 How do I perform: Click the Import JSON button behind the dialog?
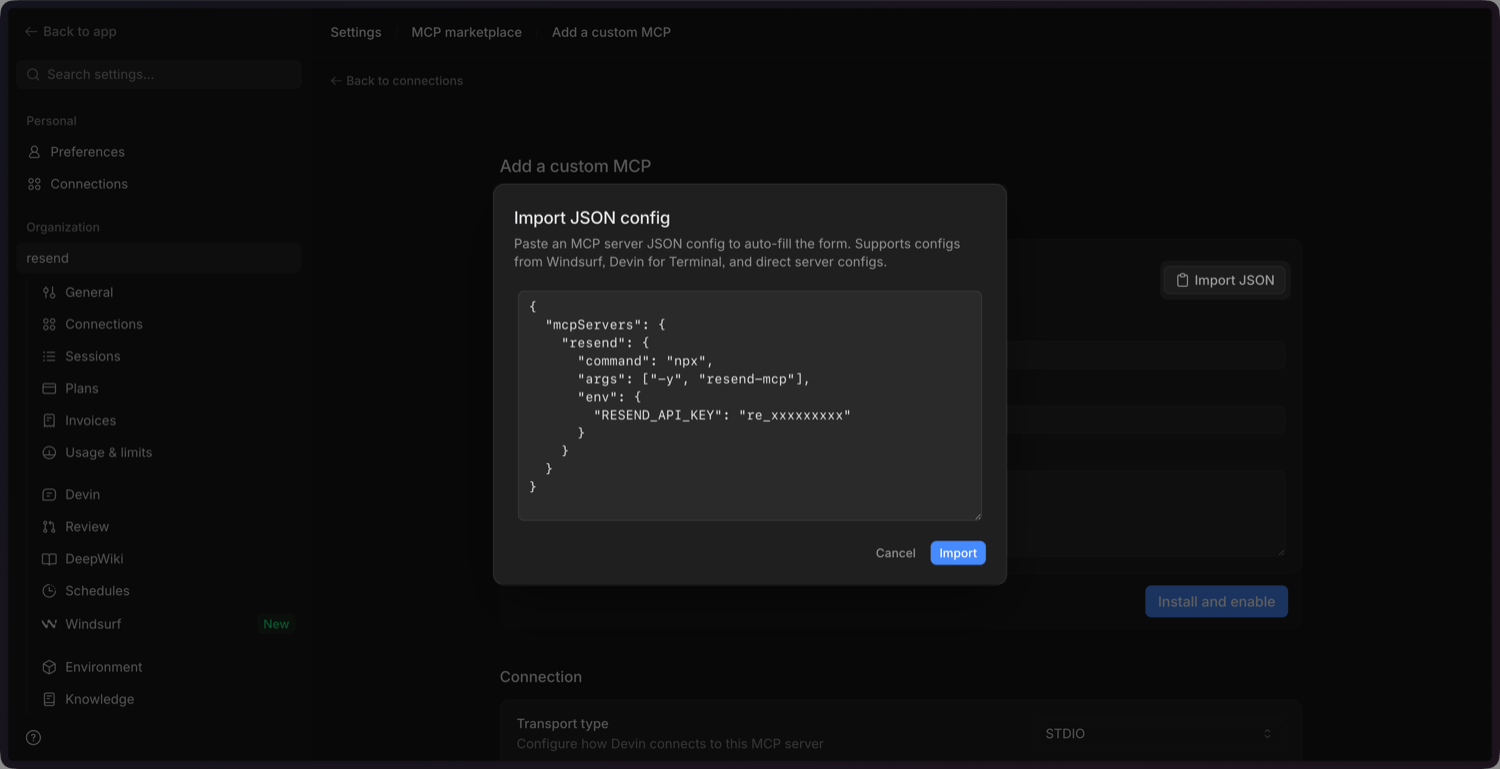coord(1225,280)
